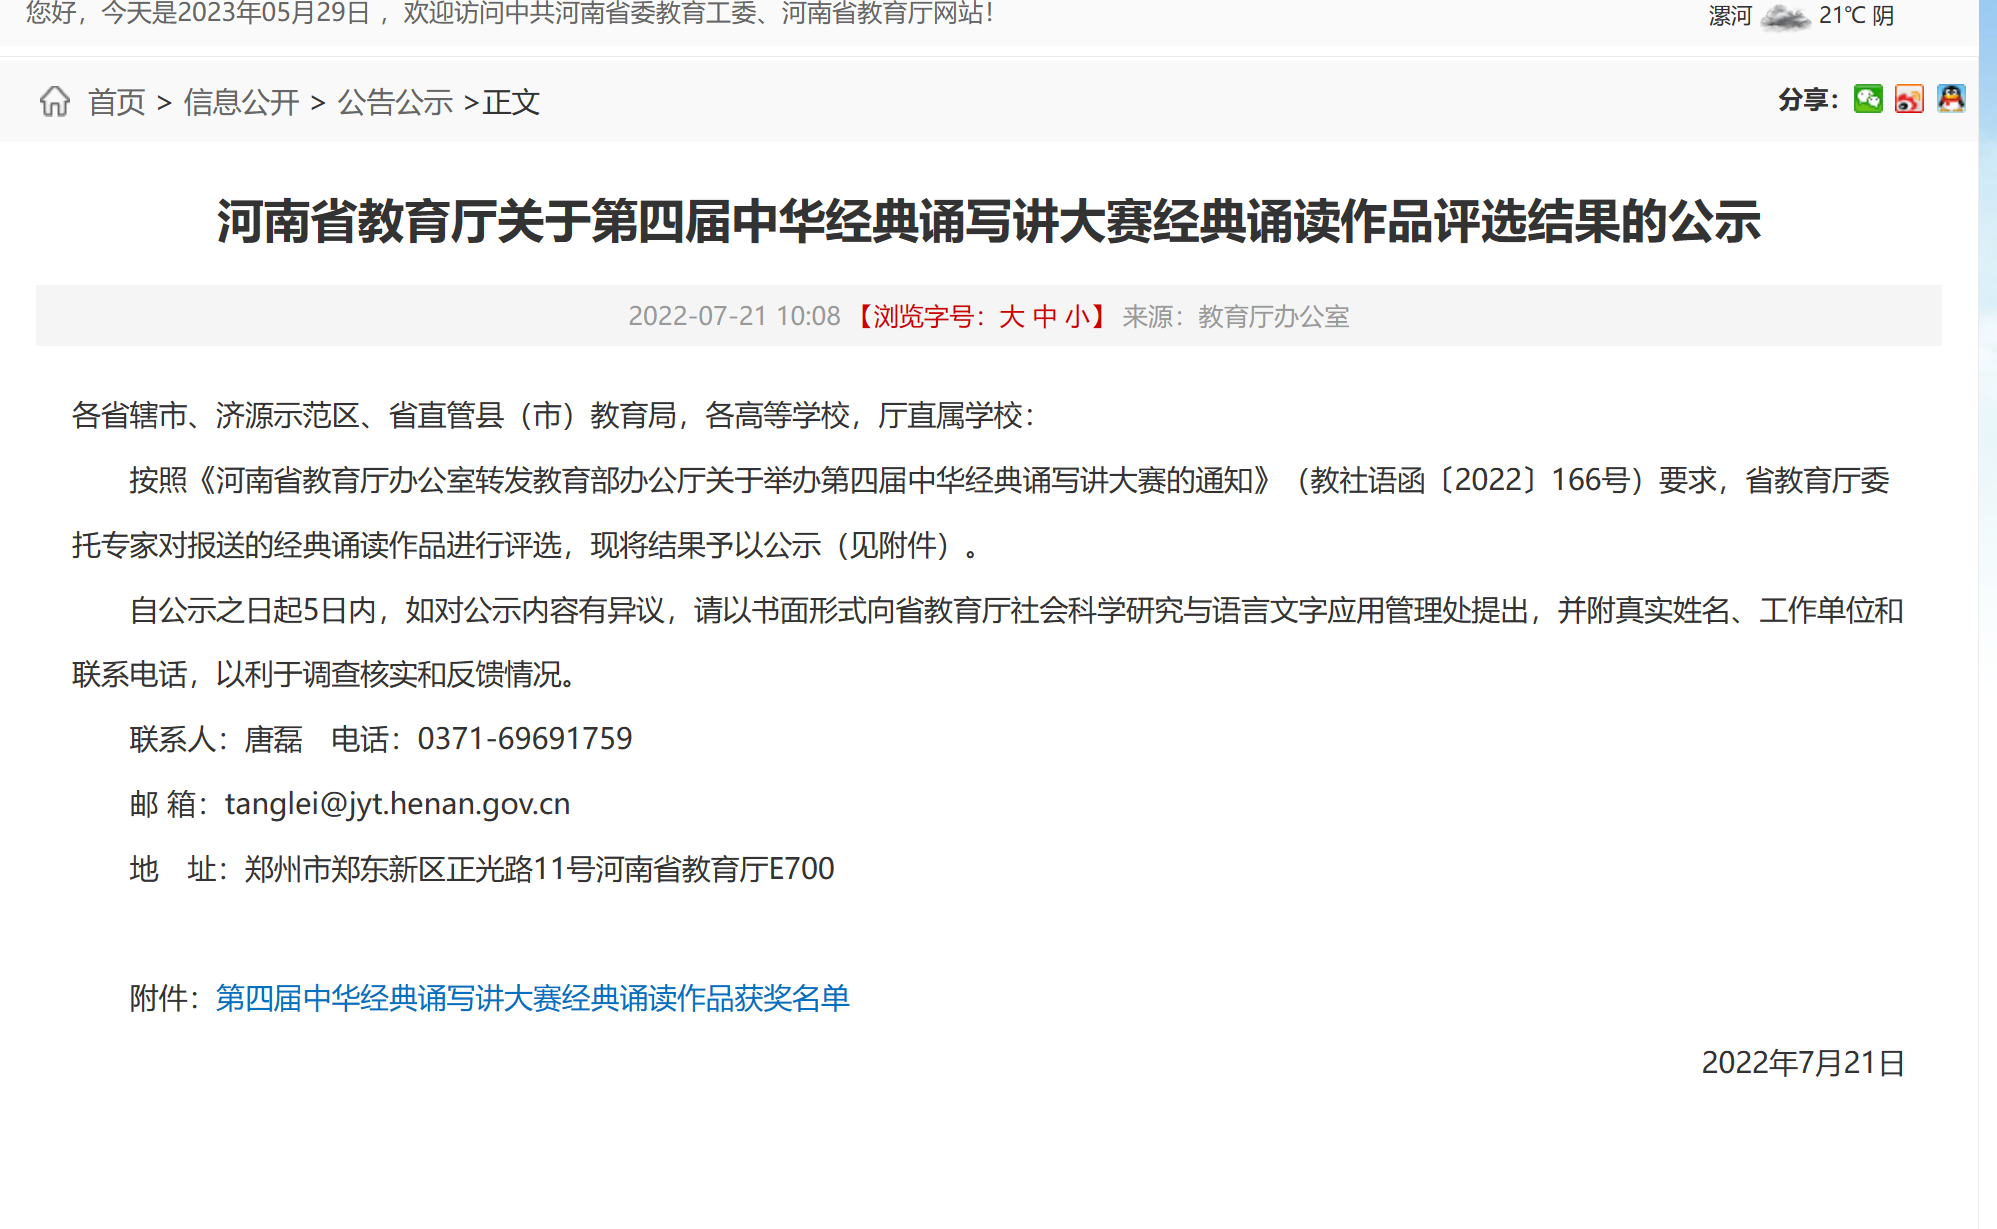The height and width of the screenshot is (1229, 1997).
Task: Click the tanglei@jyt.henan.gov.cn email address
Action: coord(398,804)
